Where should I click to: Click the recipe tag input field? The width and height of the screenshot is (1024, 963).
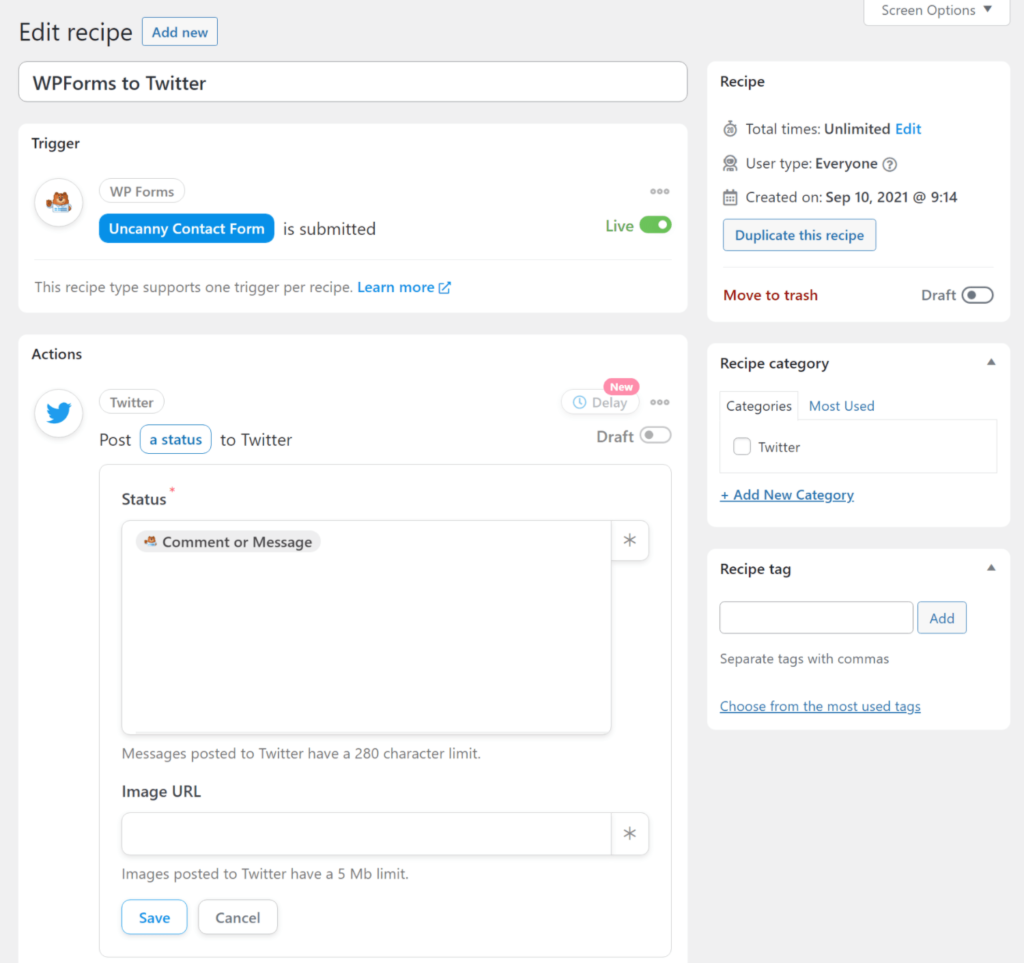click(816, 618)
